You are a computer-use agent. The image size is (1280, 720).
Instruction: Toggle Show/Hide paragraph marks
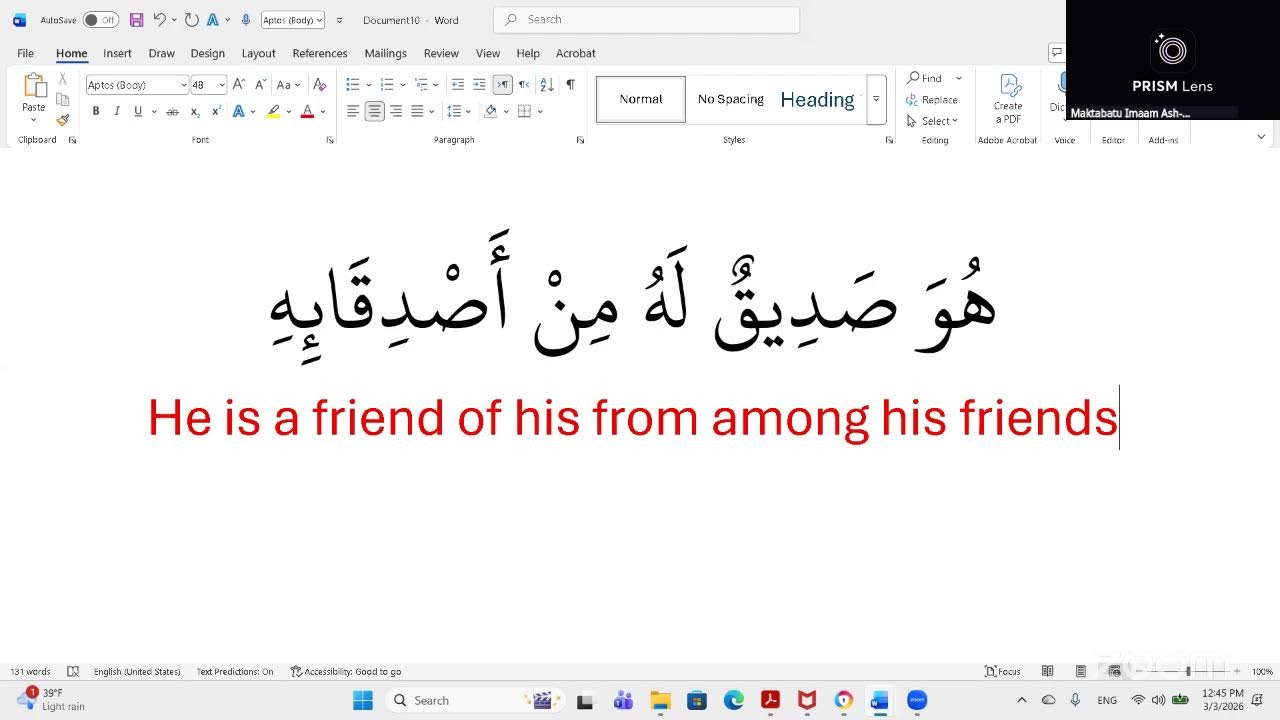[570, 85]
